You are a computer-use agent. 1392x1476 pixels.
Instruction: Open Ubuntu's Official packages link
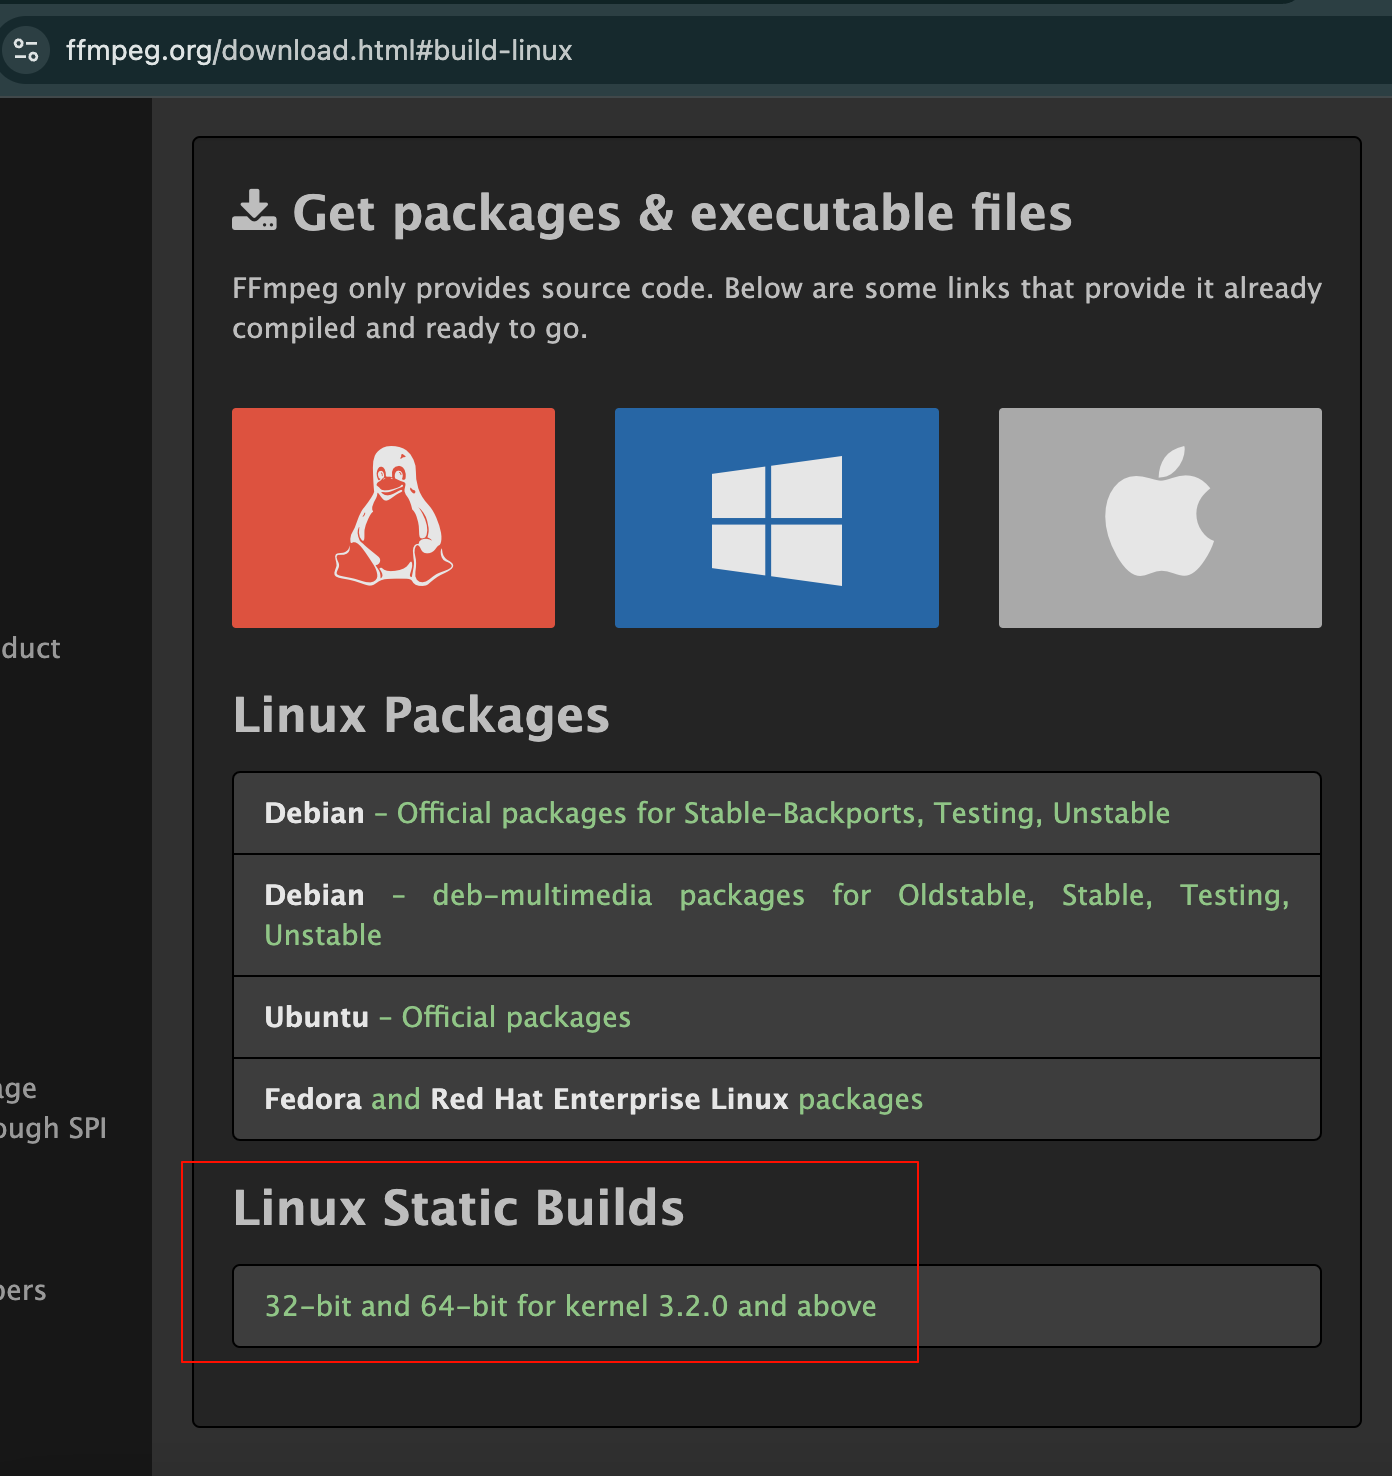(x=516, y=1017)
